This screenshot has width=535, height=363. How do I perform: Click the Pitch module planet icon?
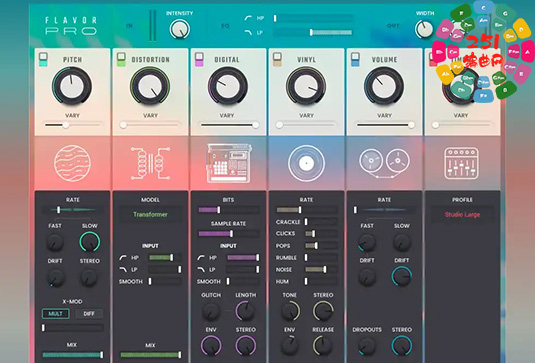point(72,163)
